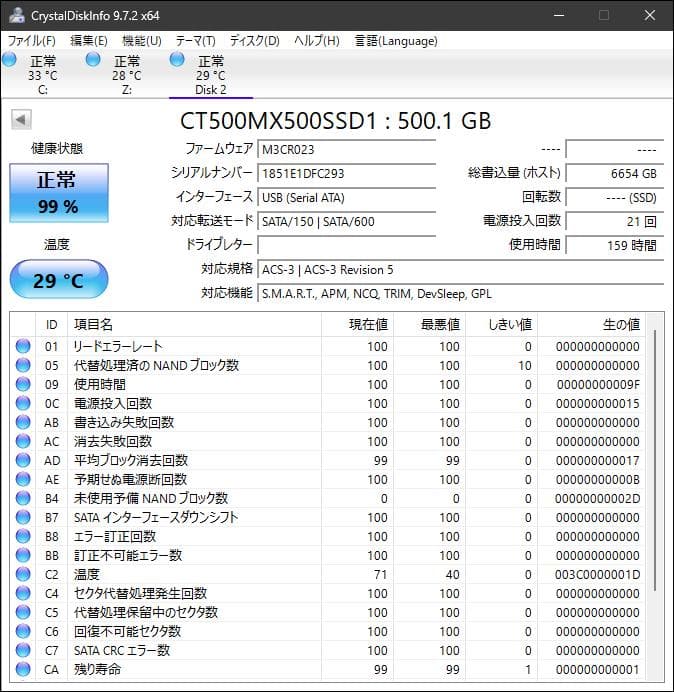674x692 pixels.
Task: Click the status orb of row B4
Action: tap(23, 498)
